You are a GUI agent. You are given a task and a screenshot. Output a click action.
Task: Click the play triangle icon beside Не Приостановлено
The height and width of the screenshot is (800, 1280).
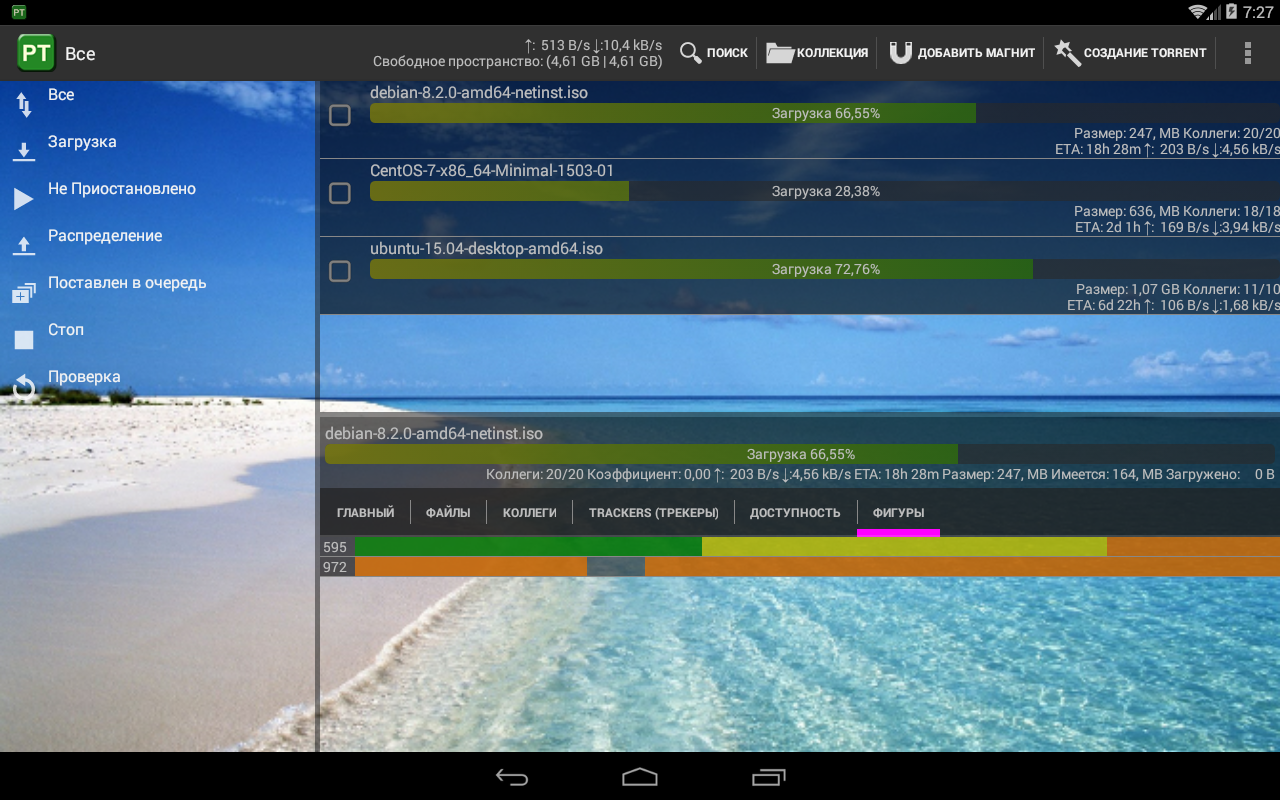23,199
